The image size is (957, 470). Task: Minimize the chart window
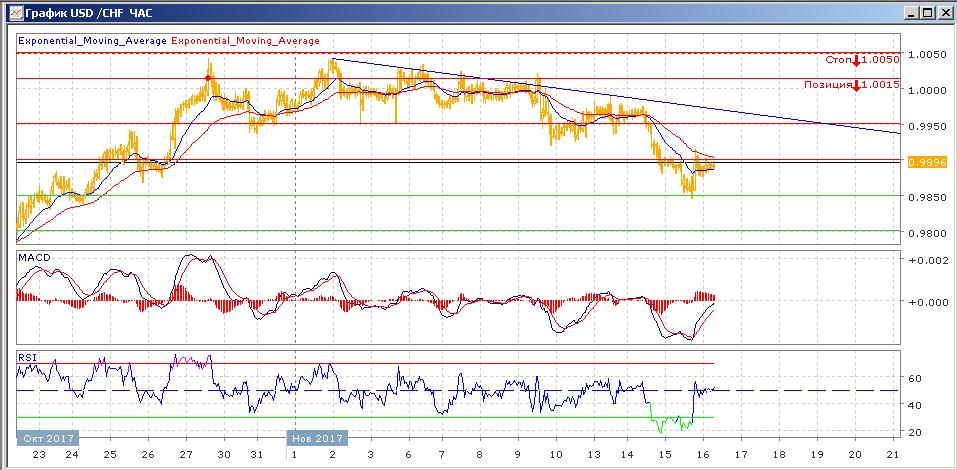911,12
